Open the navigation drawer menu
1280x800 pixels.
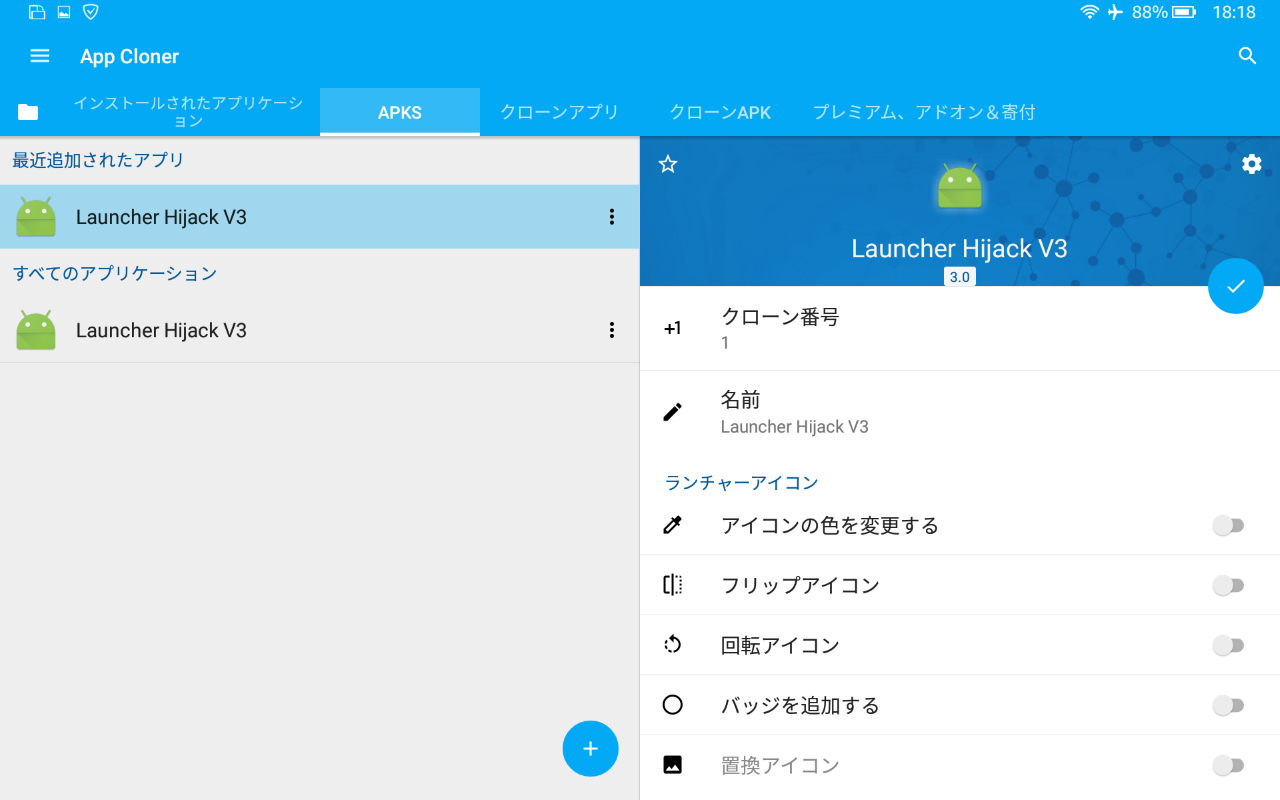point(39,56)
